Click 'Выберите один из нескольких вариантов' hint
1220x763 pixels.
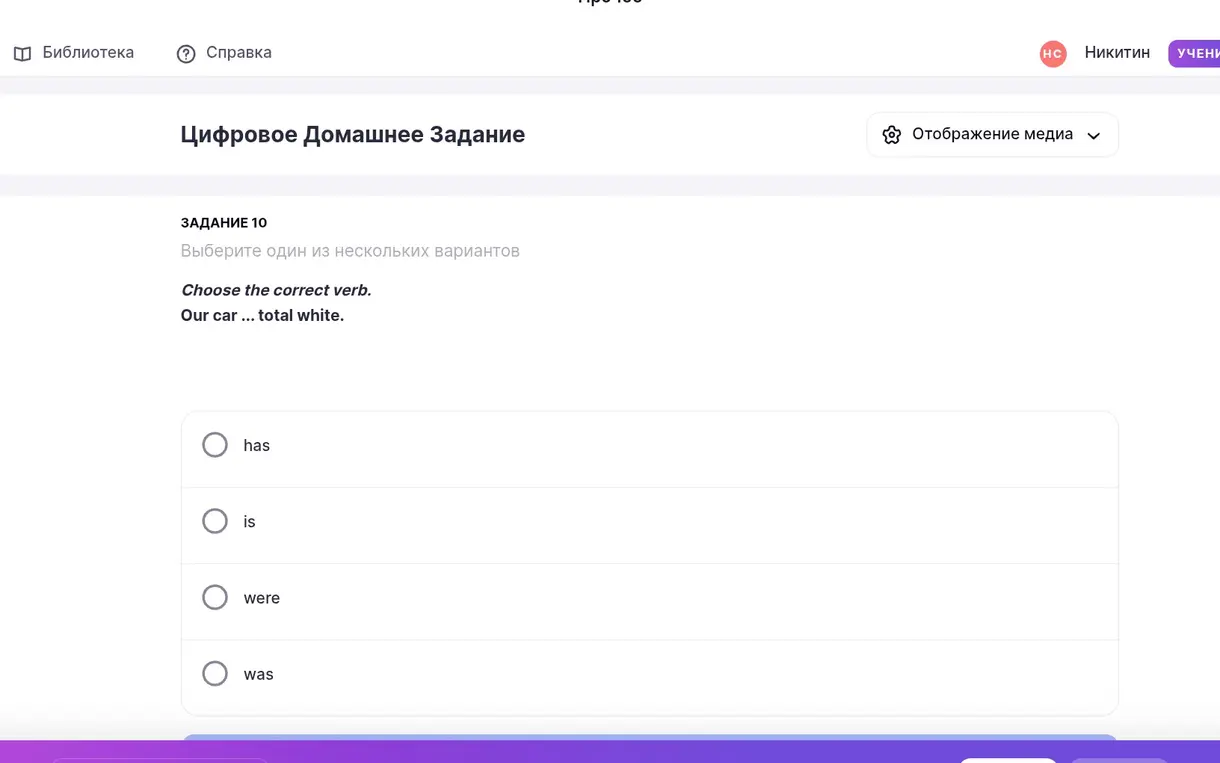coord(350,251)
